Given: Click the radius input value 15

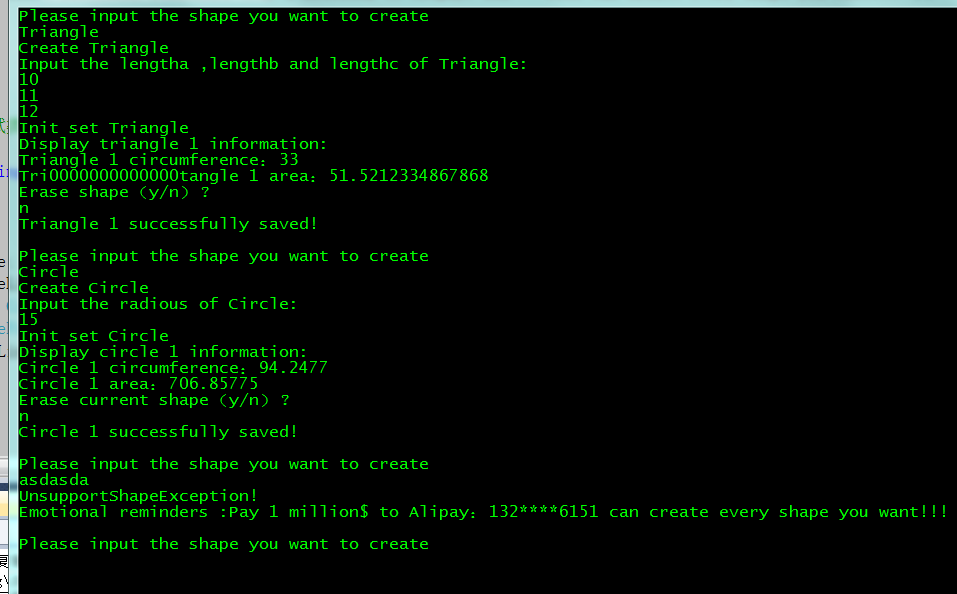Looking at the screenshot, I should (x=29, y=320).
